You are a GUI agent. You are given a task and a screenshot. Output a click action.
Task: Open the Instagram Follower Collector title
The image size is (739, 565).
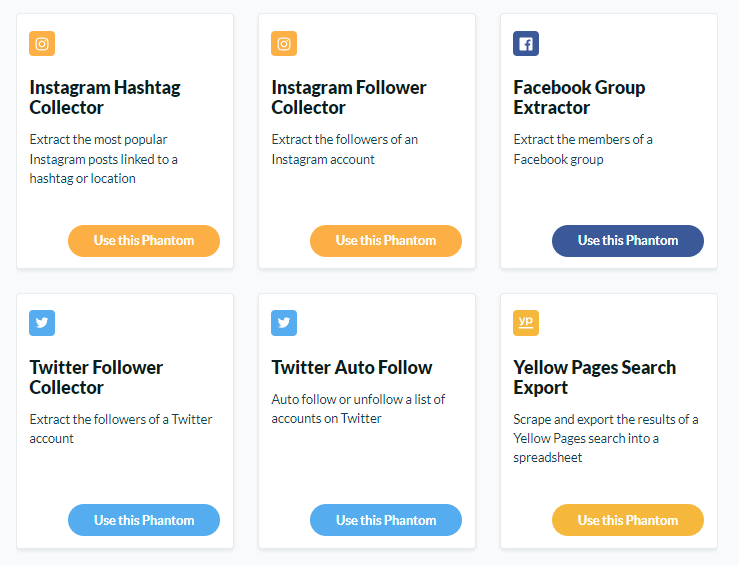[x=349, y=98]
